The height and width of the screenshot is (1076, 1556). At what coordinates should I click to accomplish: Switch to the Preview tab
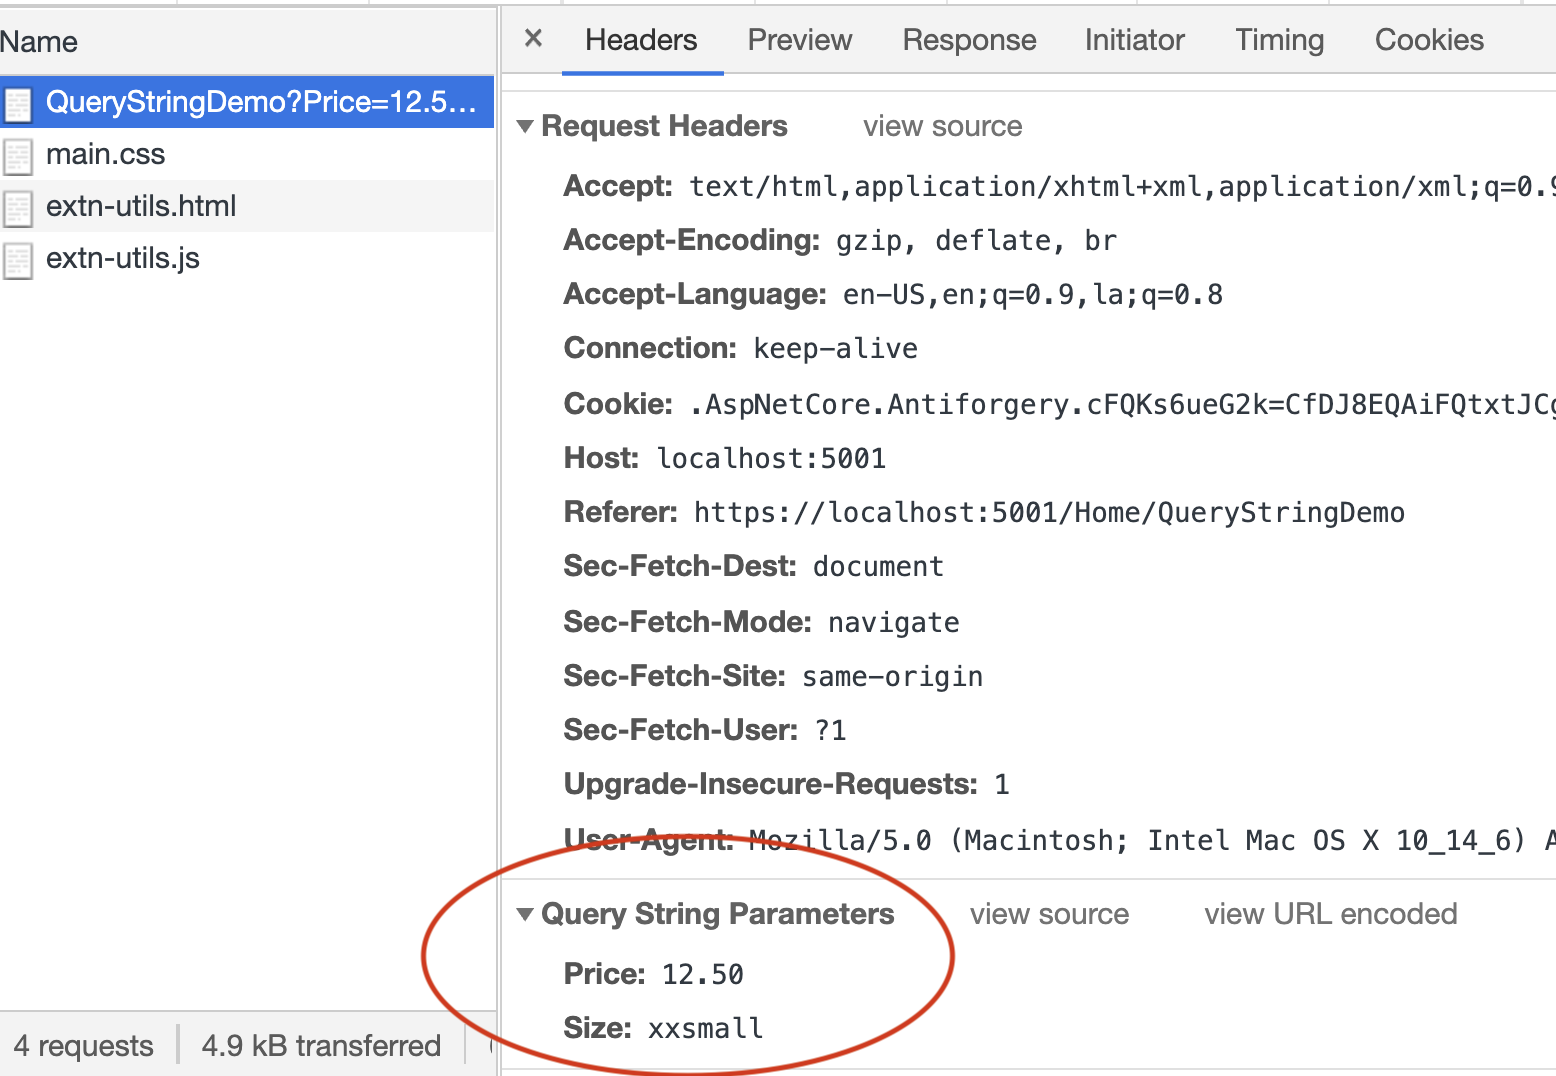[799, 40]
